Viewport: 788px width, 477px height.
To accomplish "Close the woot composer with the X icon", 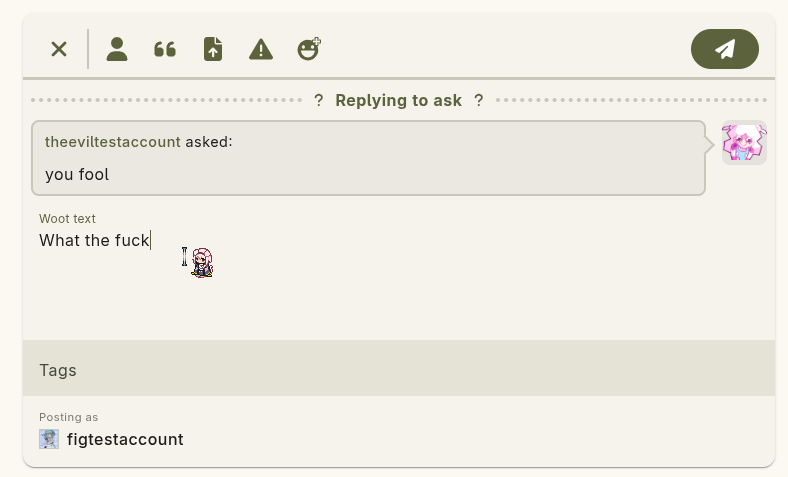I will click(x=59, y=49).
